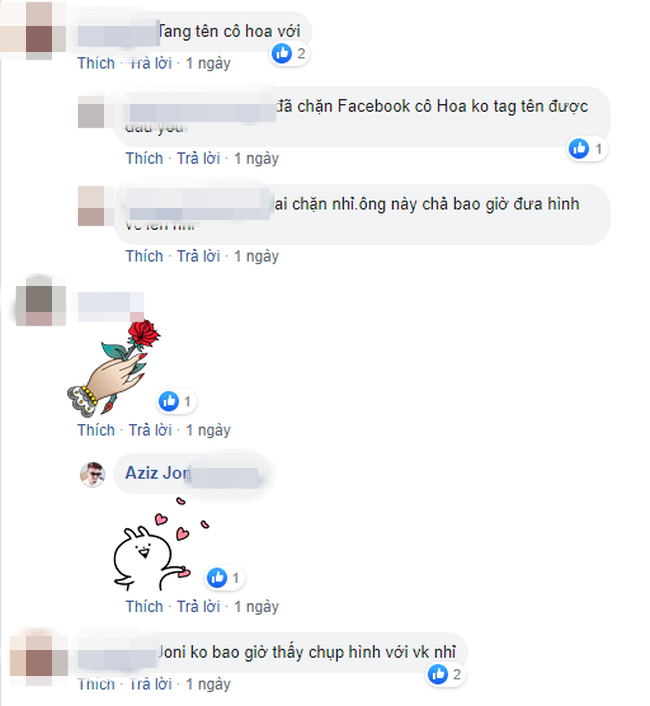
Task: Click Thích under 'Joni ko bao giờ' comment
Action: (x=96, y=684)
